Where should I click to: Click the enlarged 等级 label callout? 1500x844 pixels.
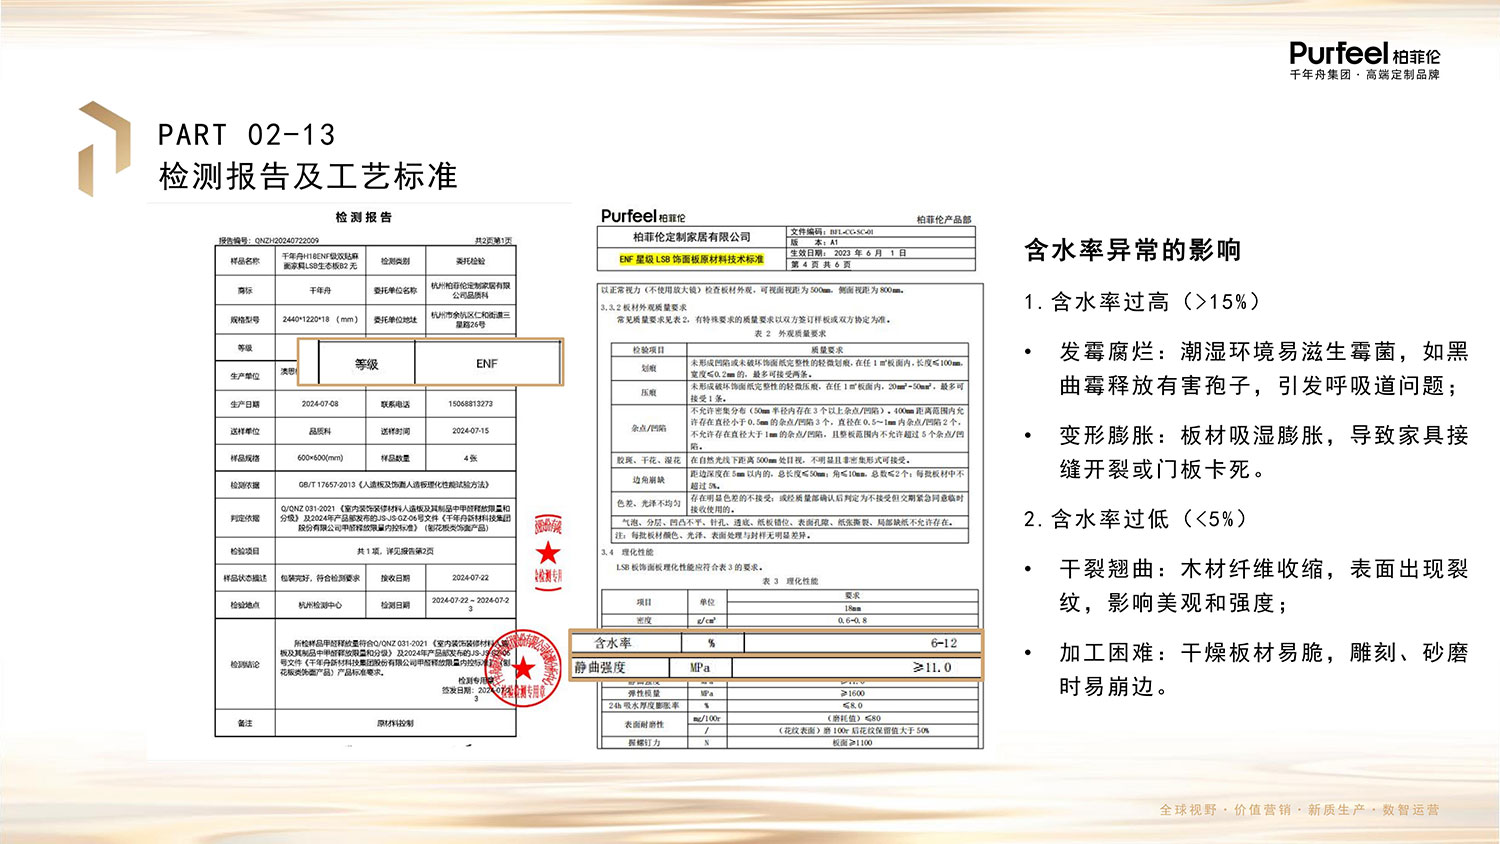click(367, 364)
